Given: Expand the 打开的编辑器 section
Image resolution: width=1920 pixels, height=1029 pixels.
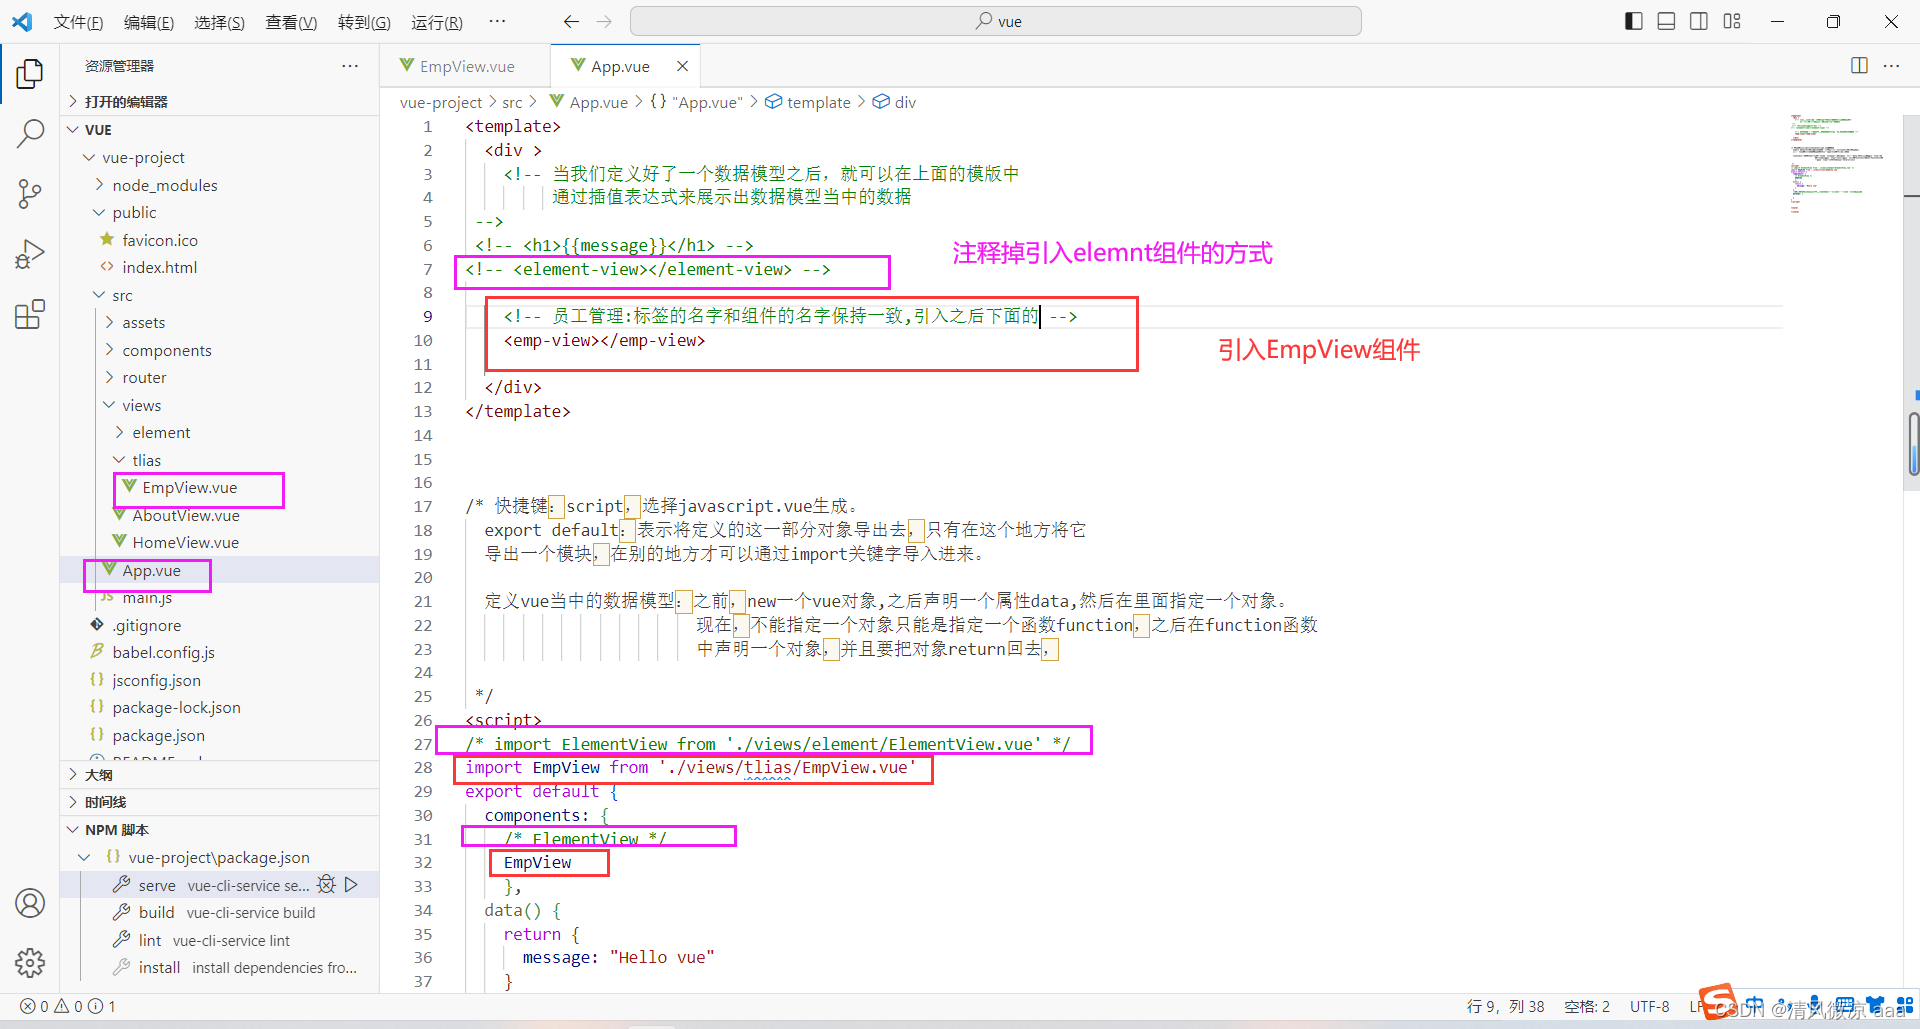Looking at the screenshot, I should pos(220,102).
